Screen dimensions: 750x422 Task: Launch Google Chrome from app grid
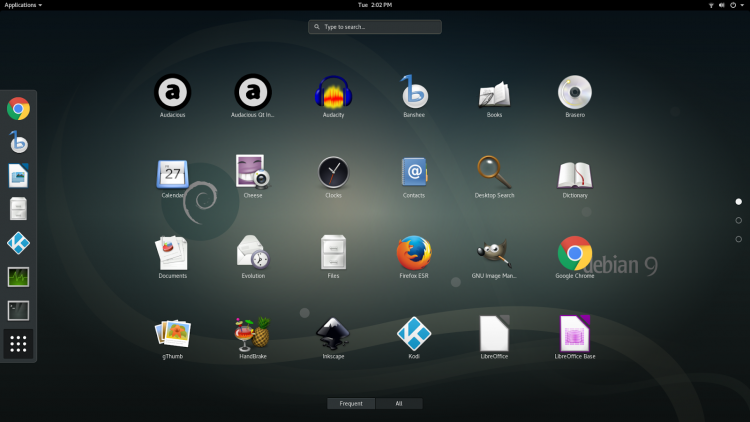click(x=575, y=257)
